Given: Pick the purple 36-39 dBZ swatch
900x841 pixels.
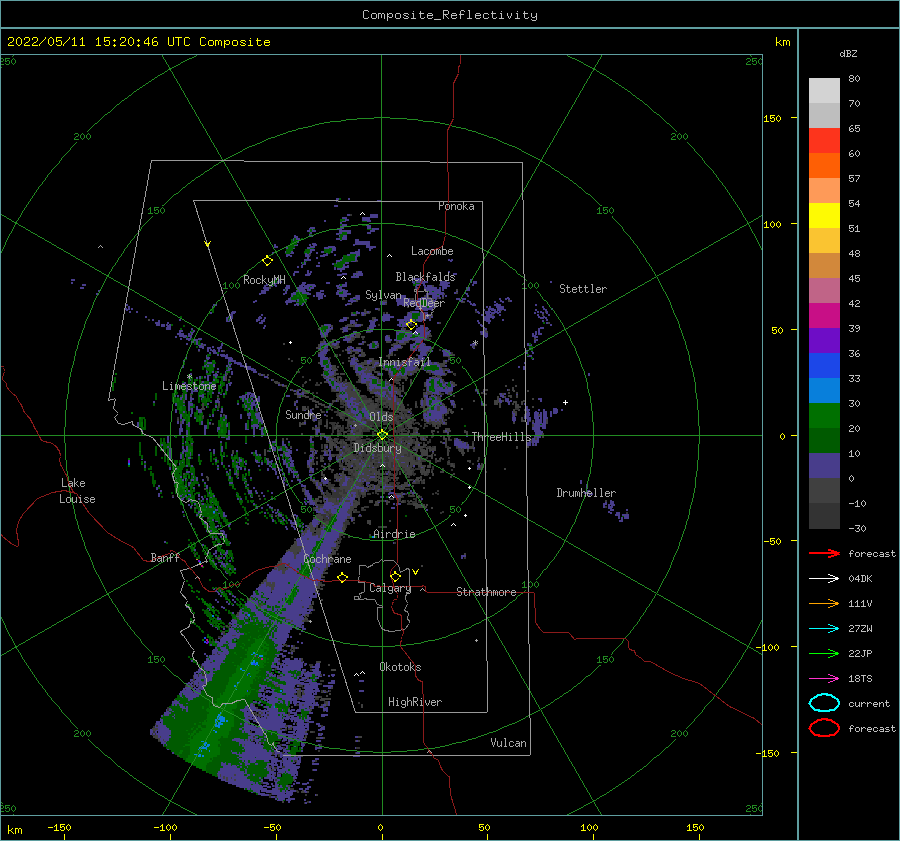Looking at the screenshot, I should pyautogui.click(x=824, y=340).
